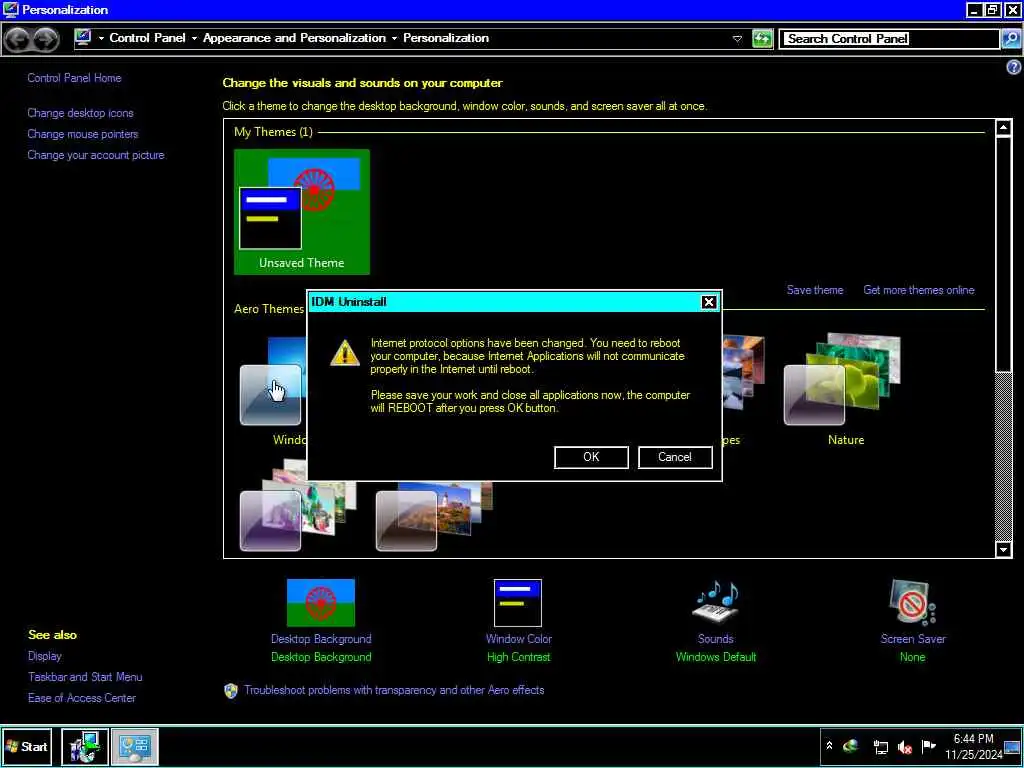Expand dropdown arrow before Control Panel breadcrumb
Viewport: 1024px width, 768px height.
pos(101,39)
